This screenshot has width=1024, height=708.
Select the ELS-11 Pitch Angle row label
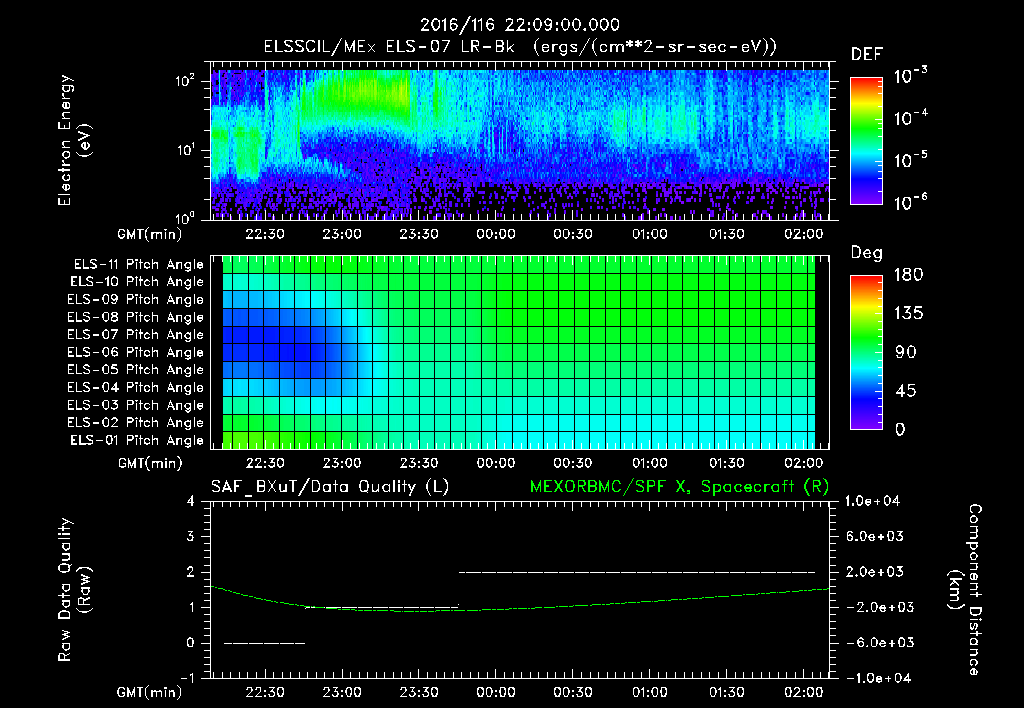(x=138, y=265)
